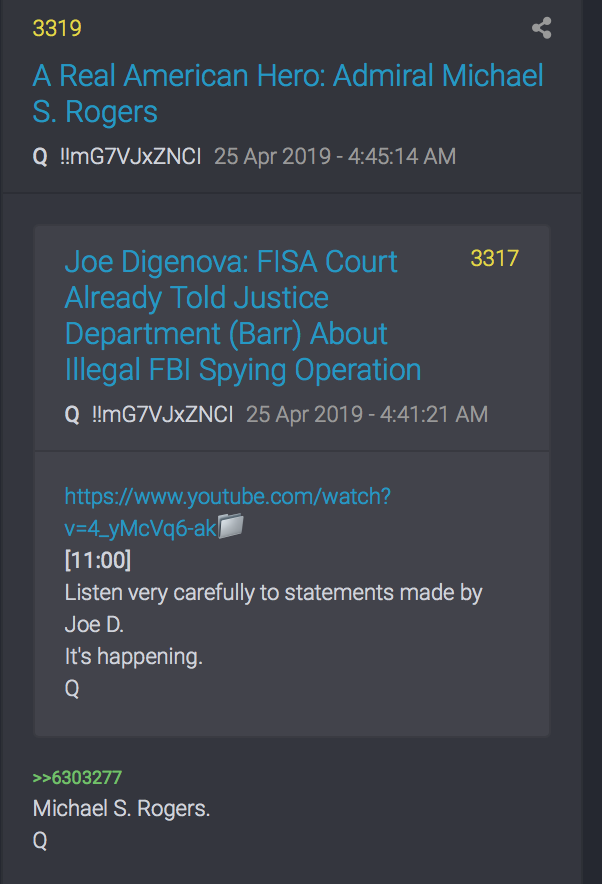602x884 pixels.
Task: Open post number 3319 link
Action: tap(57, 28)
